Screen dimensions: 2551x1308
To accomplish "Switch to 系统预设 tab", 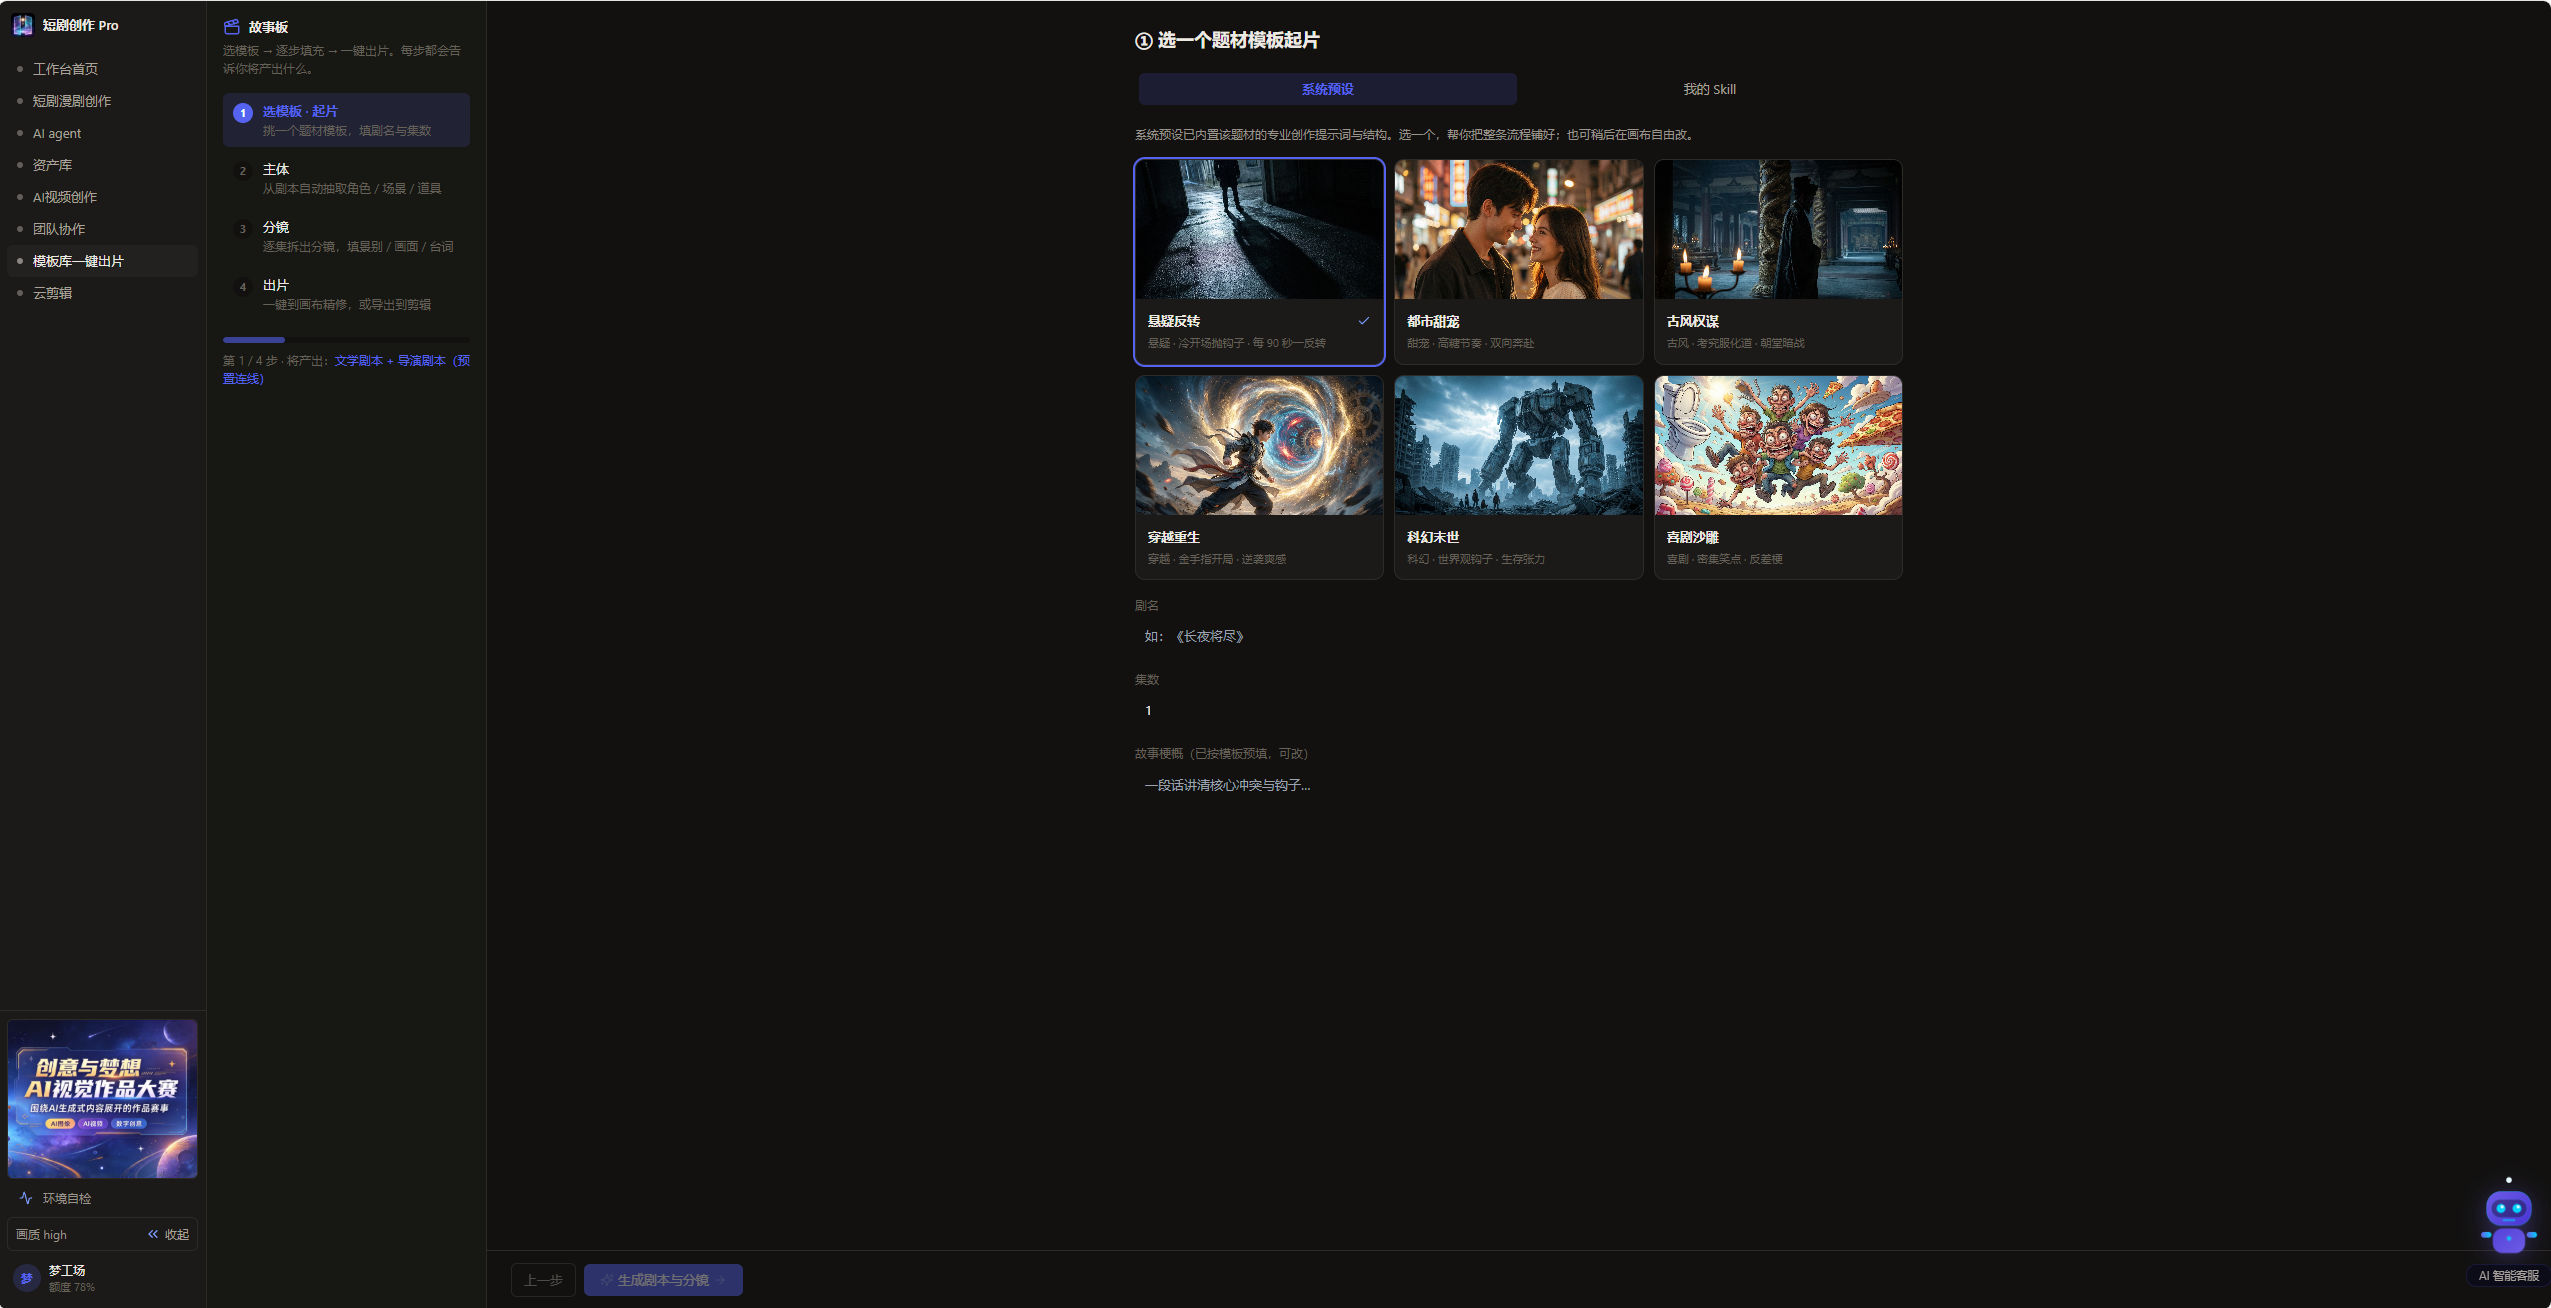I will (1327, 89).
